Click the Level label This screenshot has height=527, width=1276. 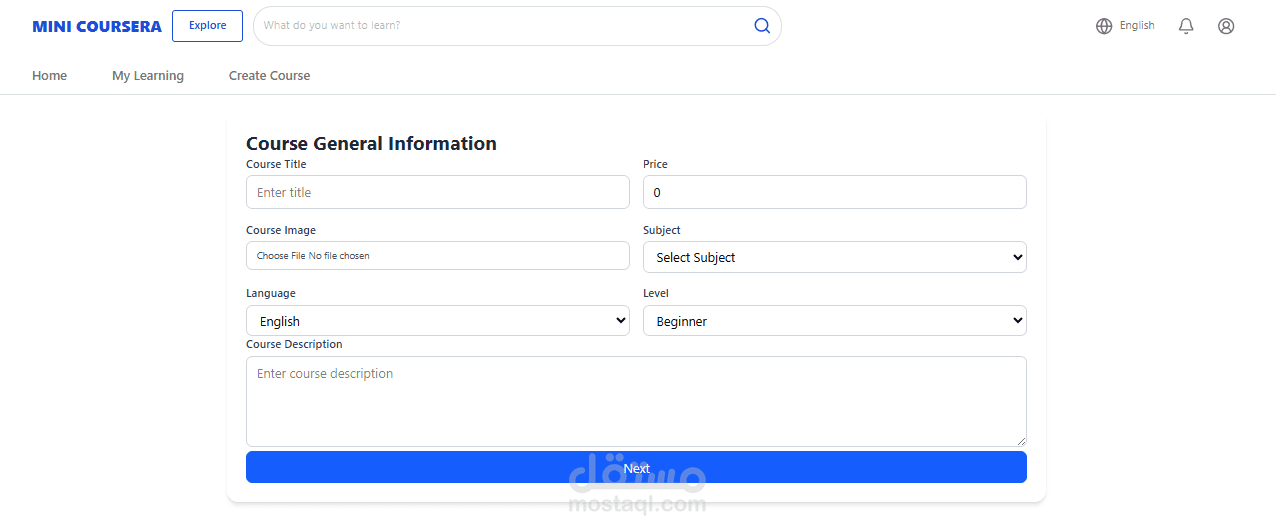[x=656, y=293]
